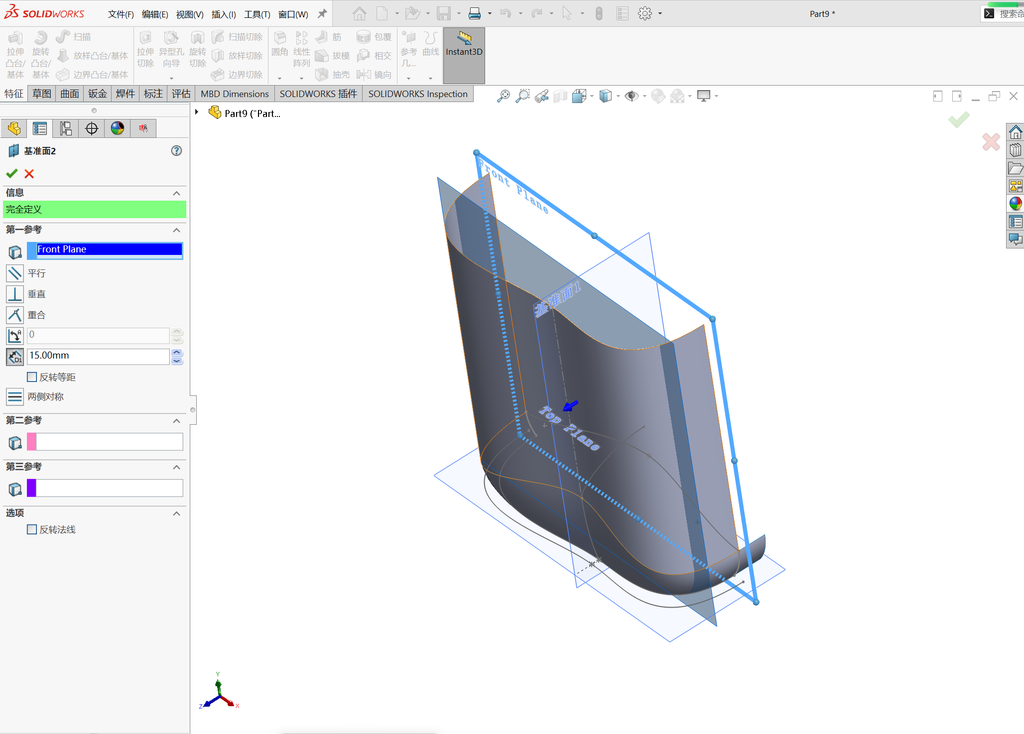
Task: Click the SOLIDWORKS logo
Action: [x=44, y=12]
